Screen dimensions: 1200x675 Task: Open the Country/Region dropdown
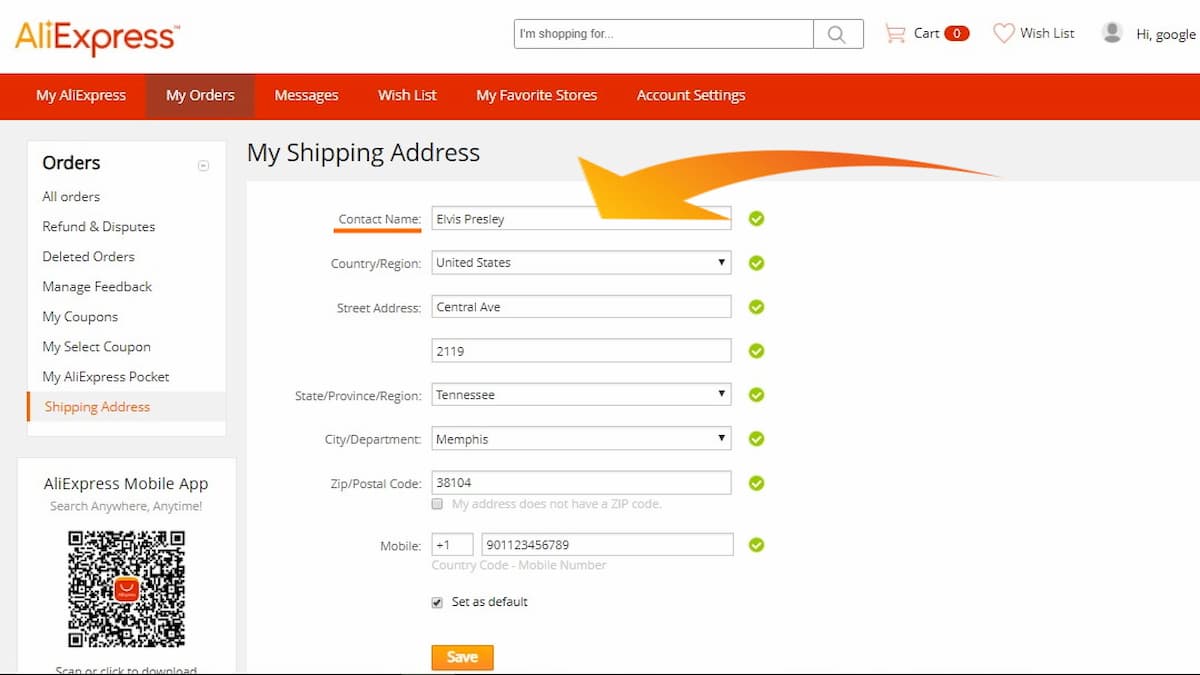581,262
